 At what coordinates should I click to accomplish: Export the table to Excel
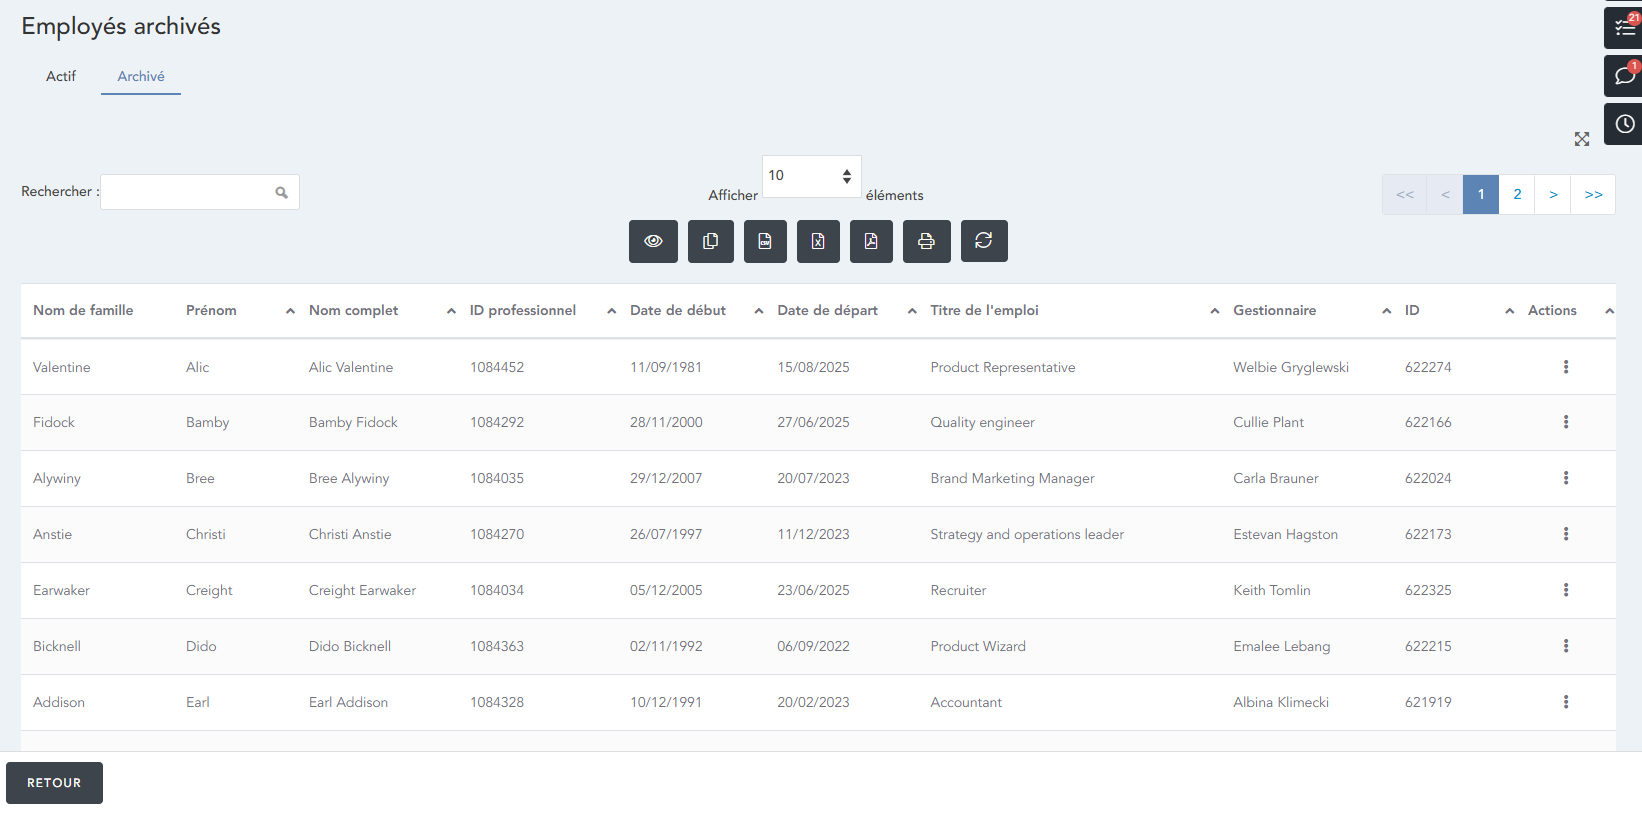click(x=818, y=241)
